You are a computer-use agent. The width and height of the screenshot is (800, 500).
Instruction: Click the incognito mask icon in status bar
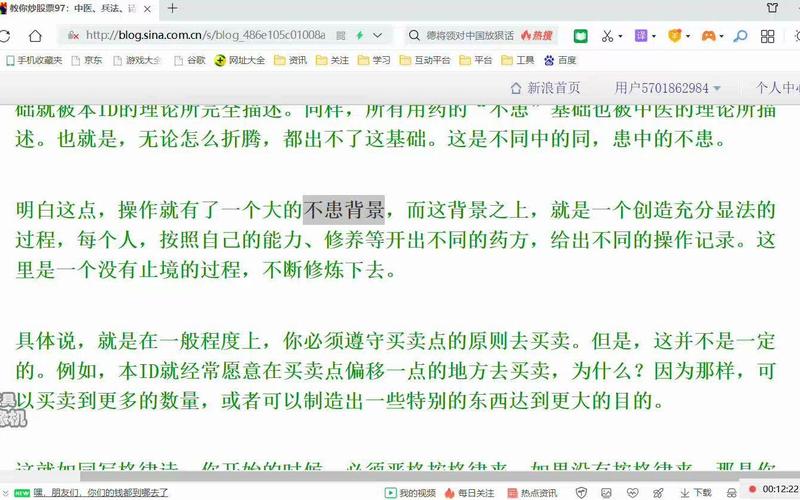(x=731, y=493)
